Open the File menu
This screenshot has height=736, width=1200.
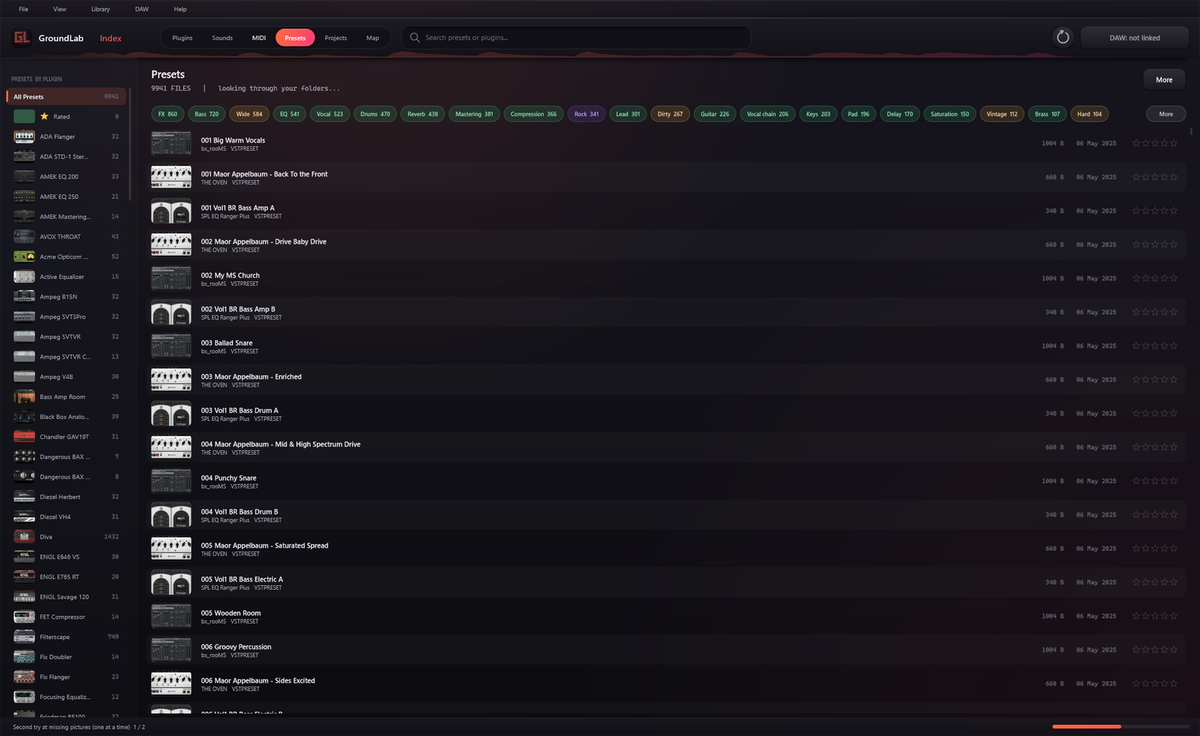[x=23, y=9]
